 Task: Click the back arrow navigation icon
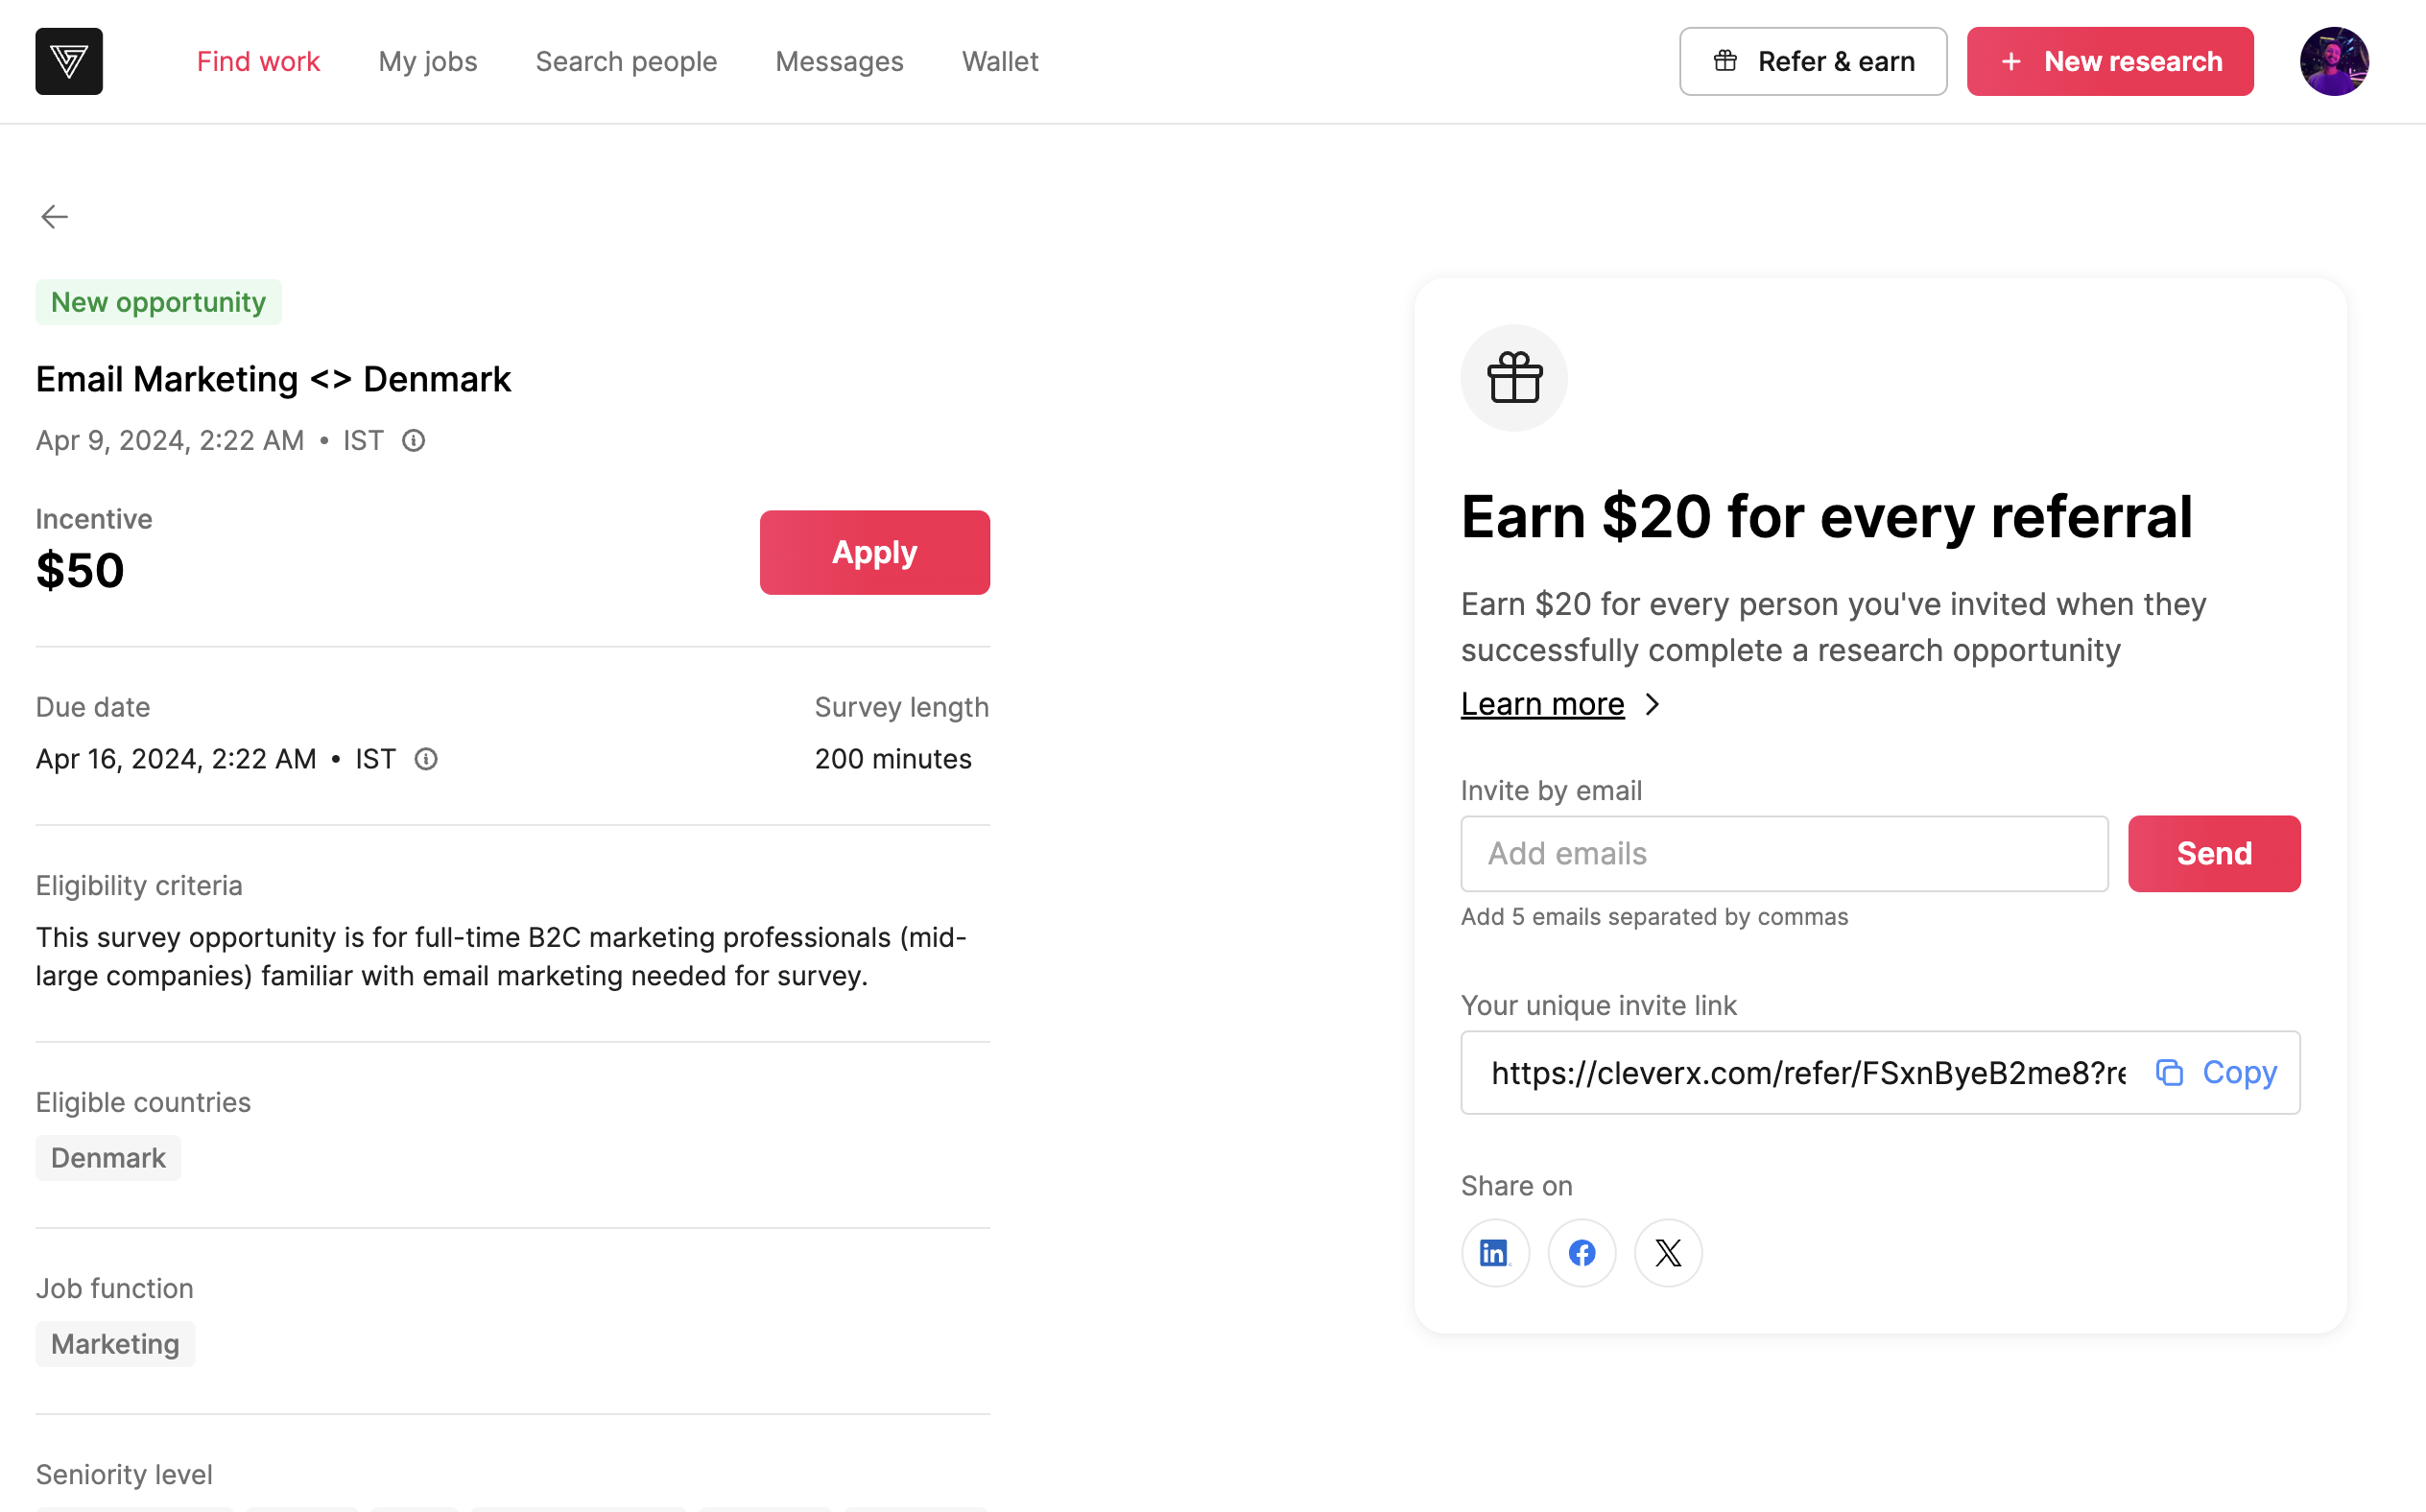click(x=54, y=216)
